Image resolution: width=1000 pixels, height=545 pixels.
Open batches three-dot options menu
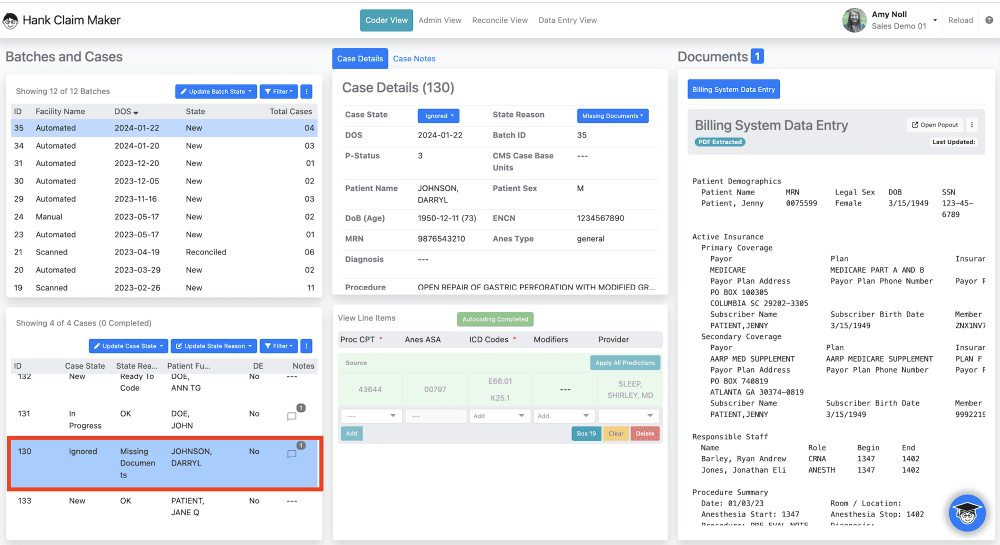(x=306, y=92)
